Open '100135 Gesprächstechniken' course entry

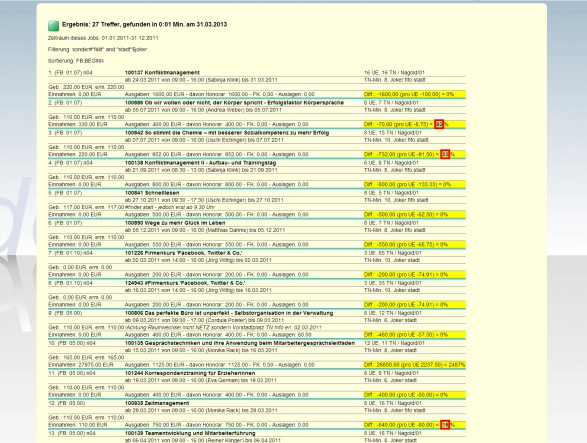240,343
